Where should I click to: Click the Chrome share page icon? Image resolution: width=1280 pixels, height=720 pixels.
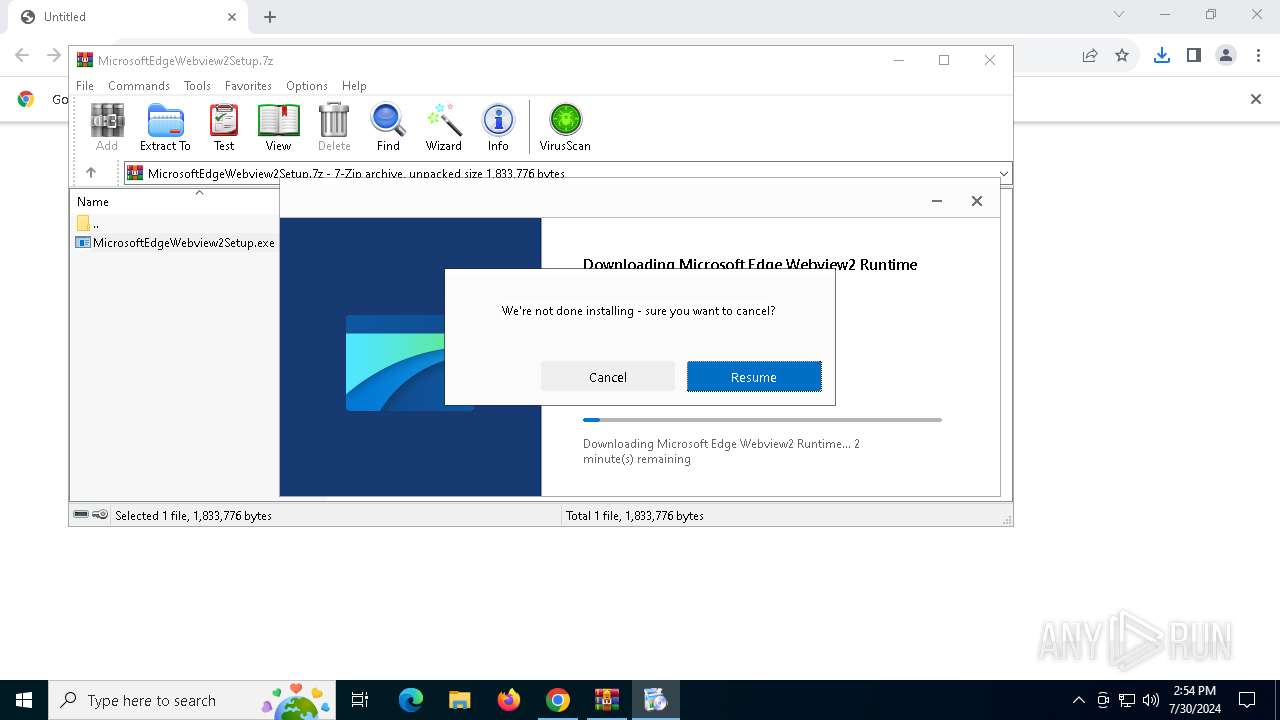[x=1090, y=56]
